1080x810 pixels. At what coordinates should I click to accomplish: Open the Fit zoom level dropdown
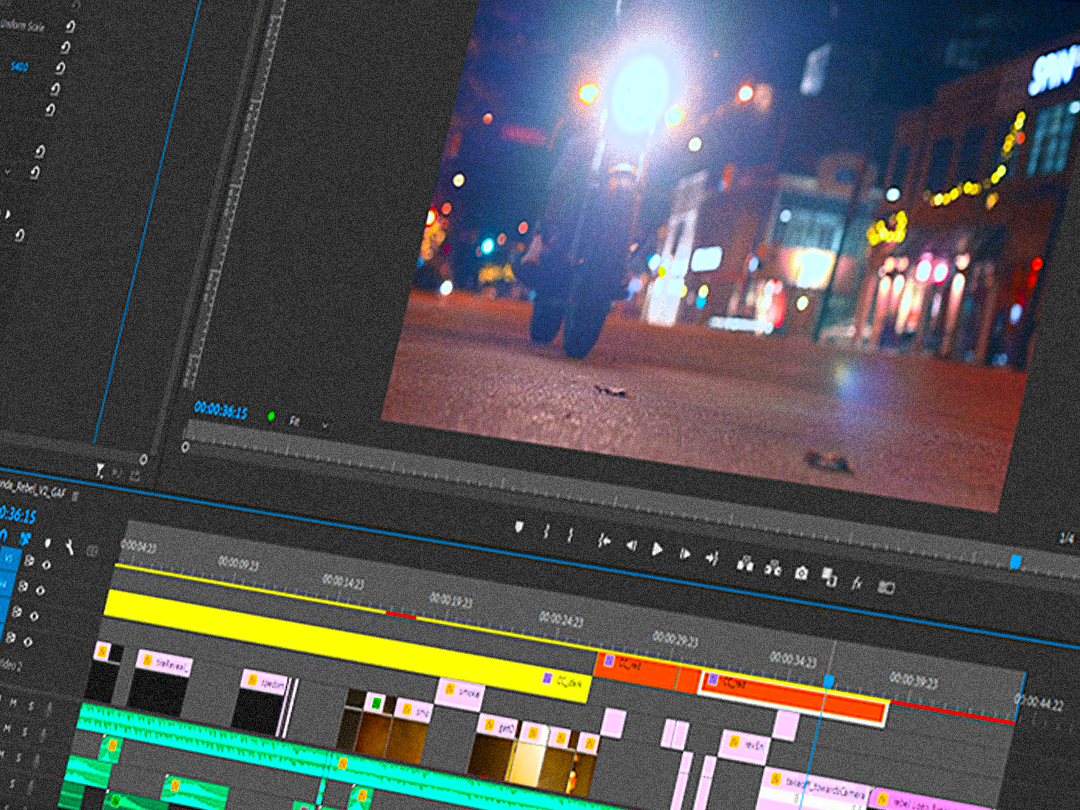308,423
